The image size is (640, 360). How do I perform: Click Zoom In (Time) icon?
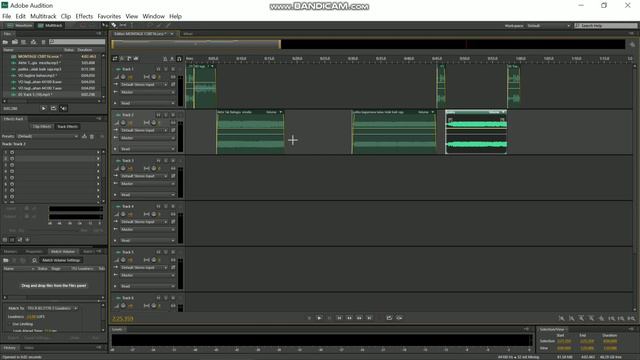coord(582,318)
